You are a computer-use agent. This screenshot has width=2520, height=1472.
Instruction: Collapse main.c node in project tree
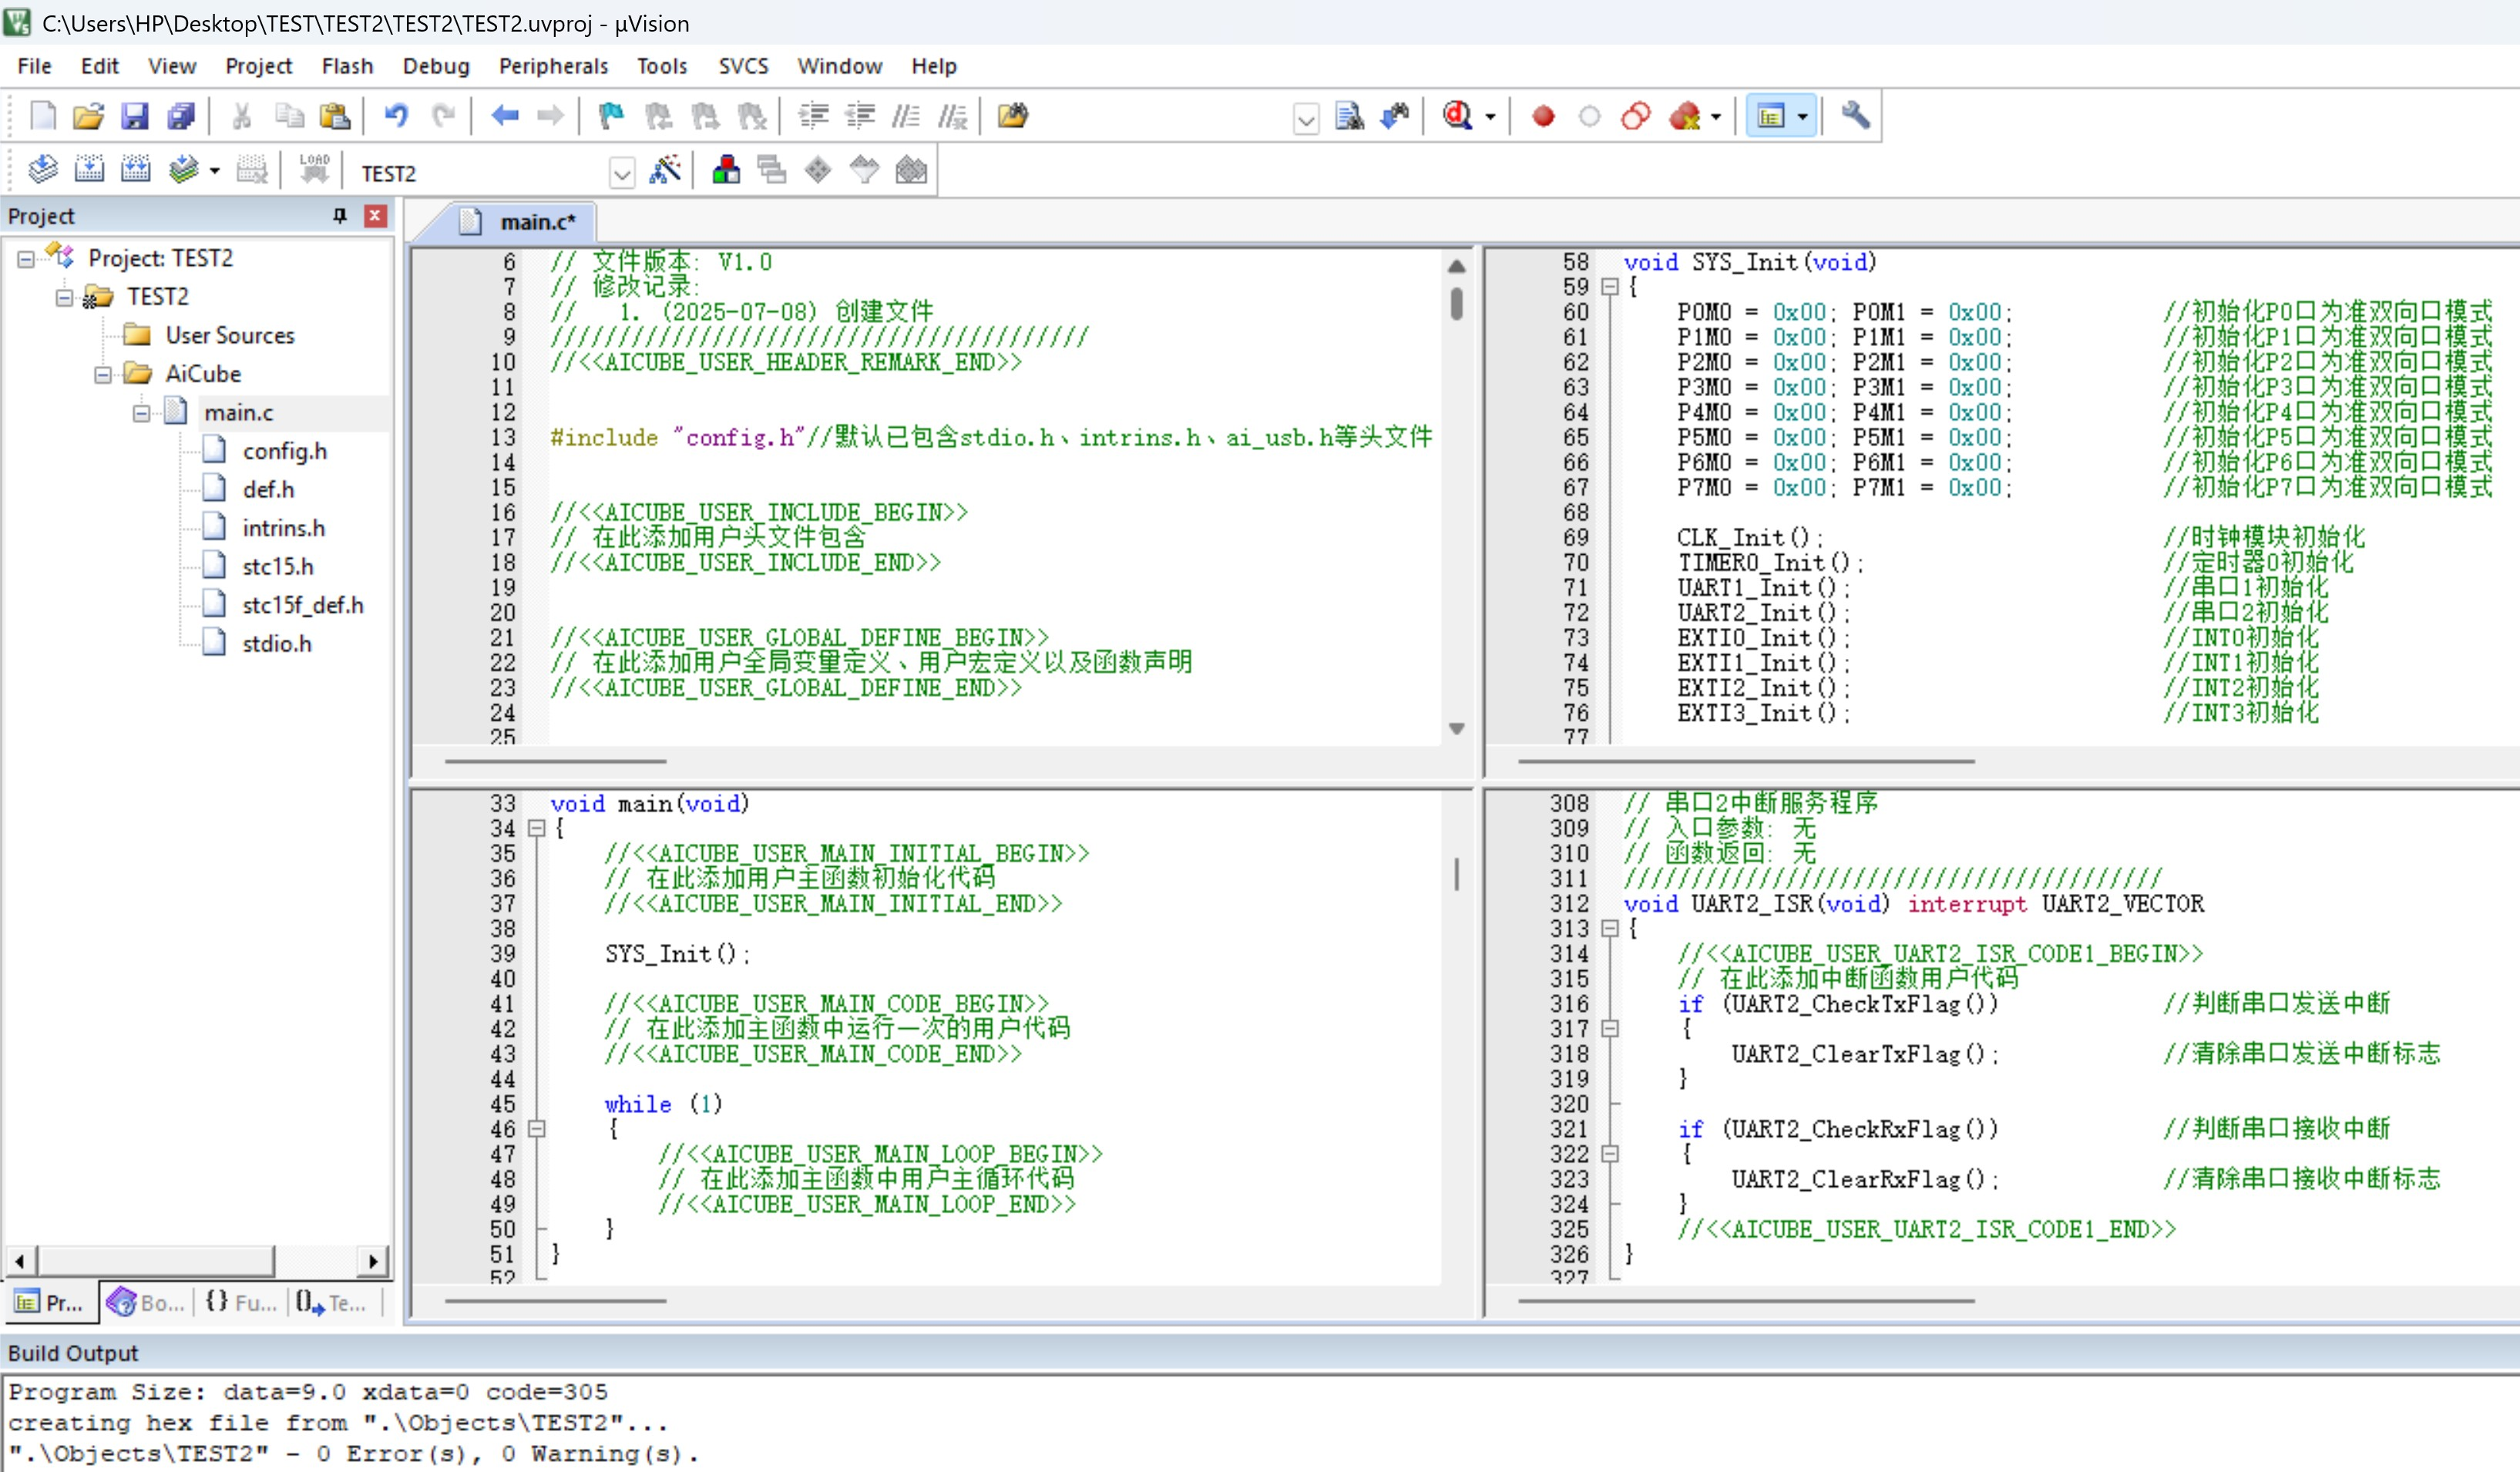(x=141, y=413)
